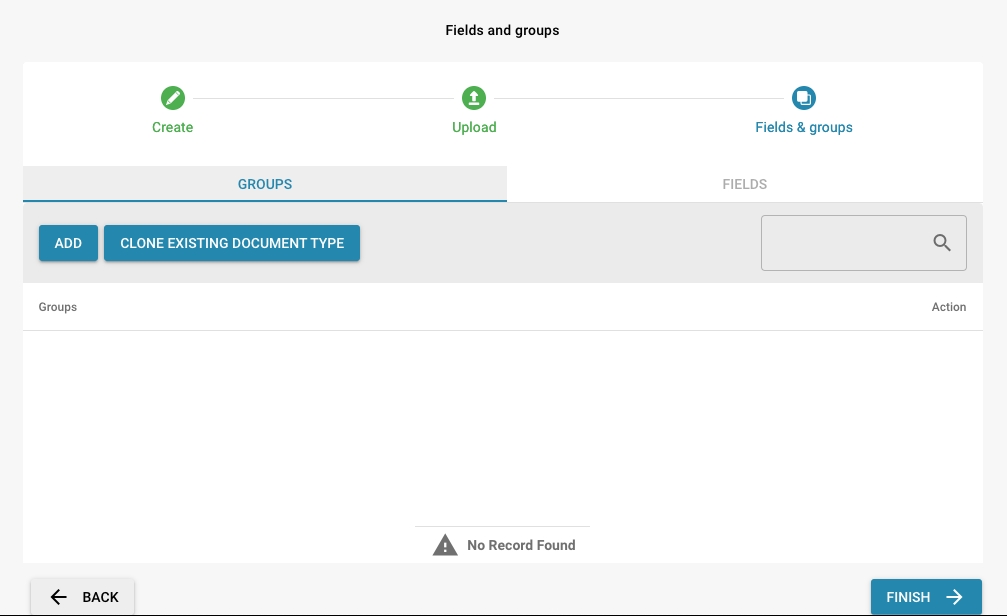Image resolution: width=1007 pixels, height=616 pixels.
Task: Click the green pencil Create step icon
Action: 173,98
